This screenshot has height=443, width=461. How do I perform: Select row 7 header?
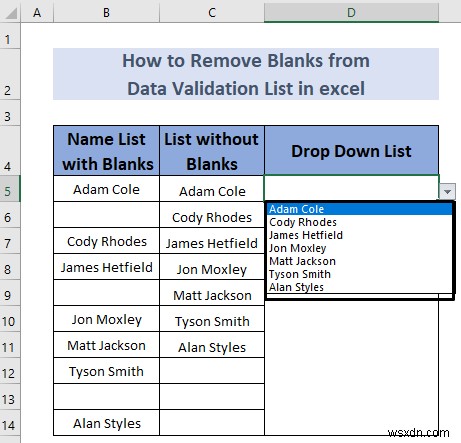10,241
